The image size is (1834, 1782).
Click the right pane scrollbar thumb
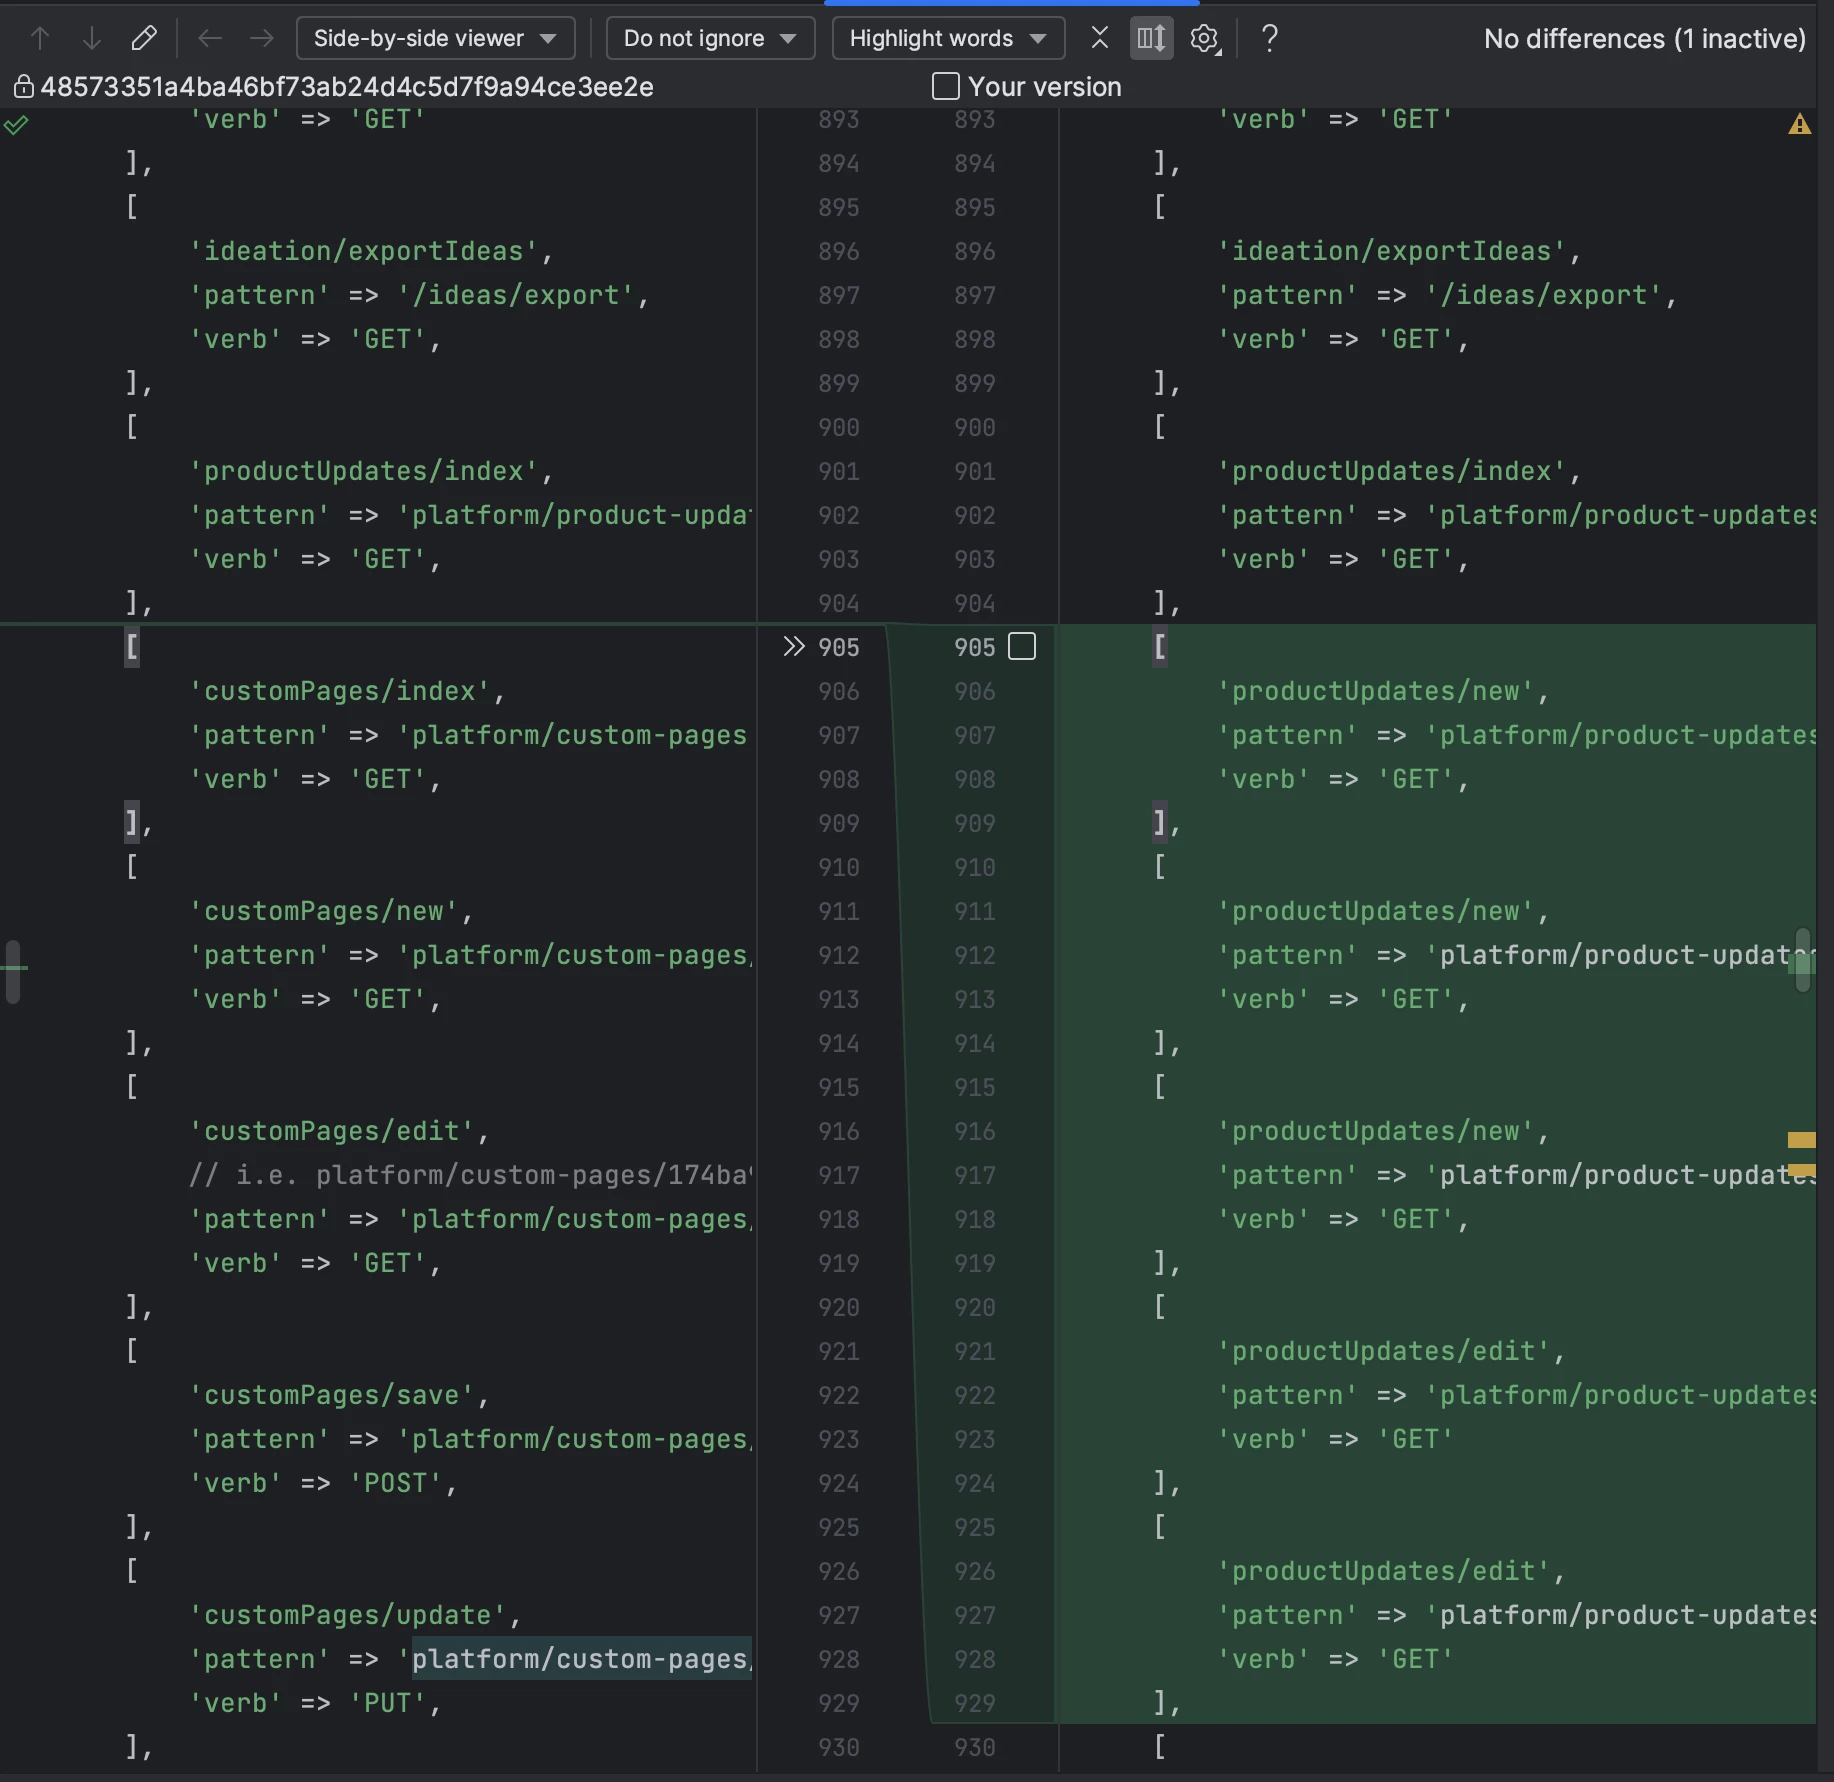1803,960
